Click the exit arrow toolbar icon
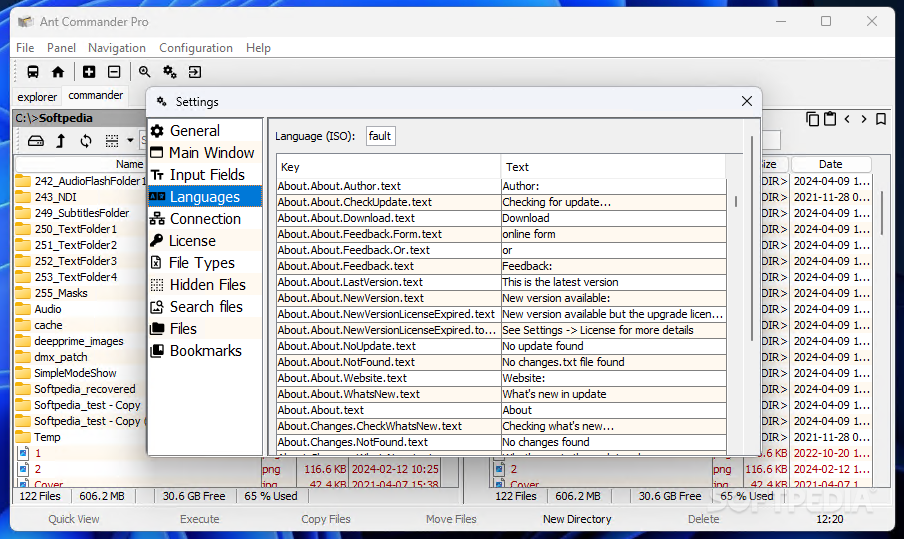904x539 pixels. (x=195, y=72)
